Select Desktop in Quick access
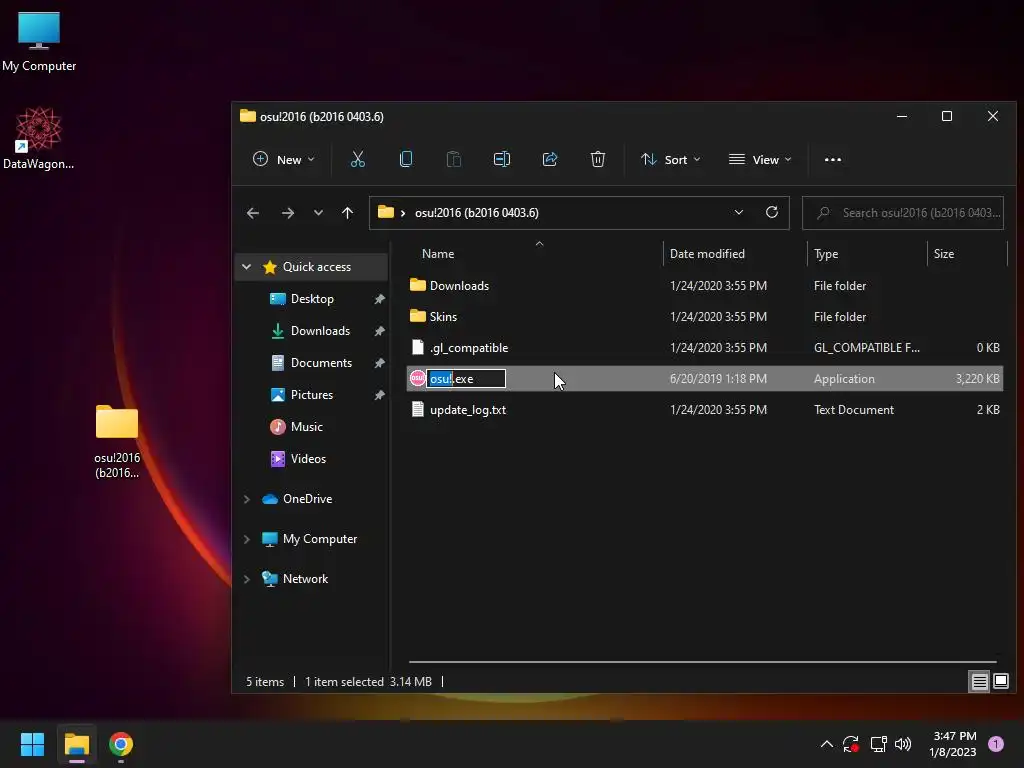The height and width of the screenshot is (768, 1024). click(312, 299)
